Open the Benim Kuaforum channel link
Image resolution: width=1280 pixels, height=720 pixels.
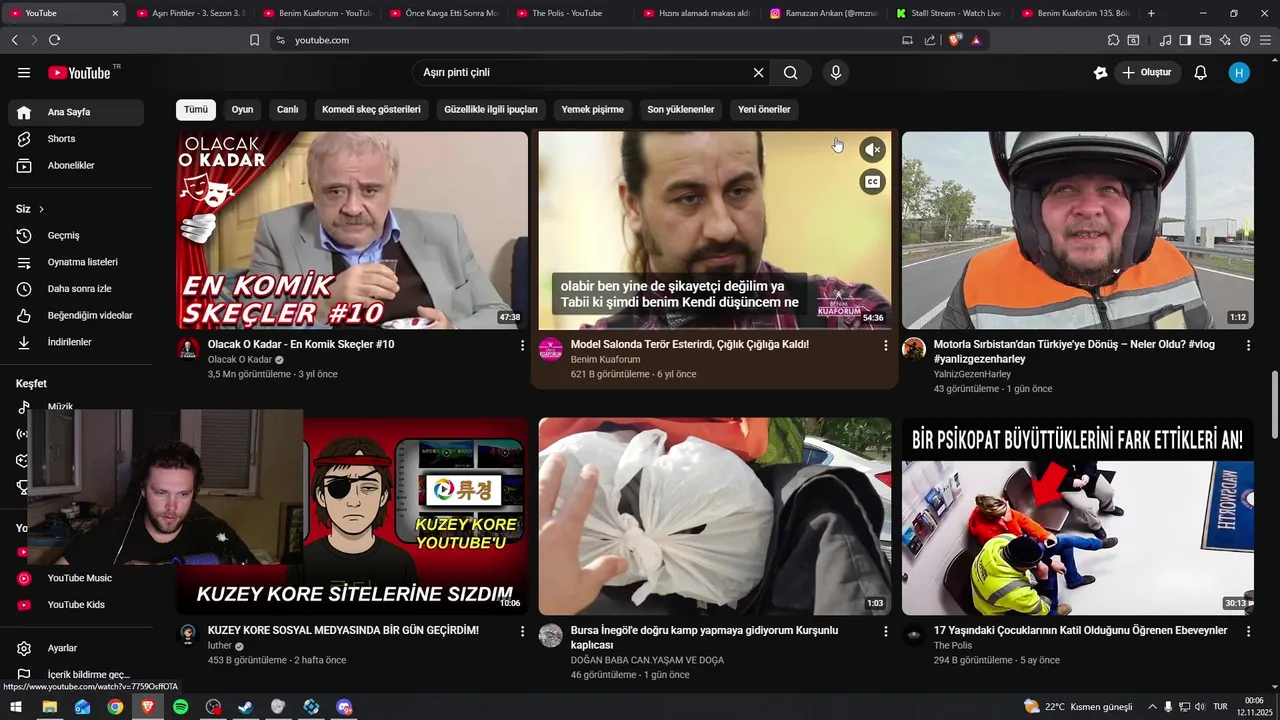(605, 360)
